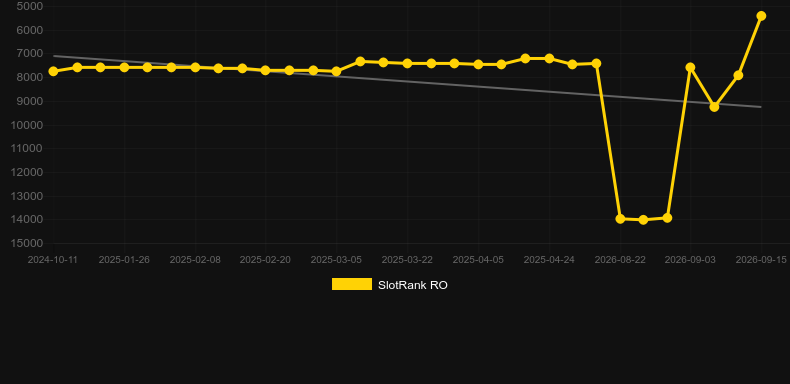Image resolution: width=790 pixels, height=384 pixels.
Task: Click the 2026-09-15 date label
Action: (761, 260)
